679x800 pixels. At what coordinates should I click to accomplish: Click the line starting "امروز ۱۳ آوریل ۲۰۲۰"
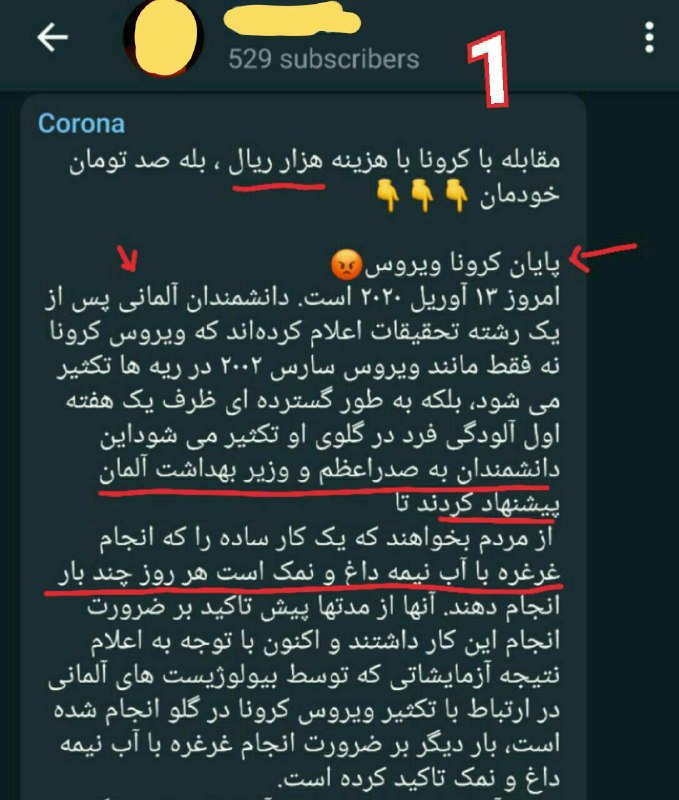[x=301, y=298]
